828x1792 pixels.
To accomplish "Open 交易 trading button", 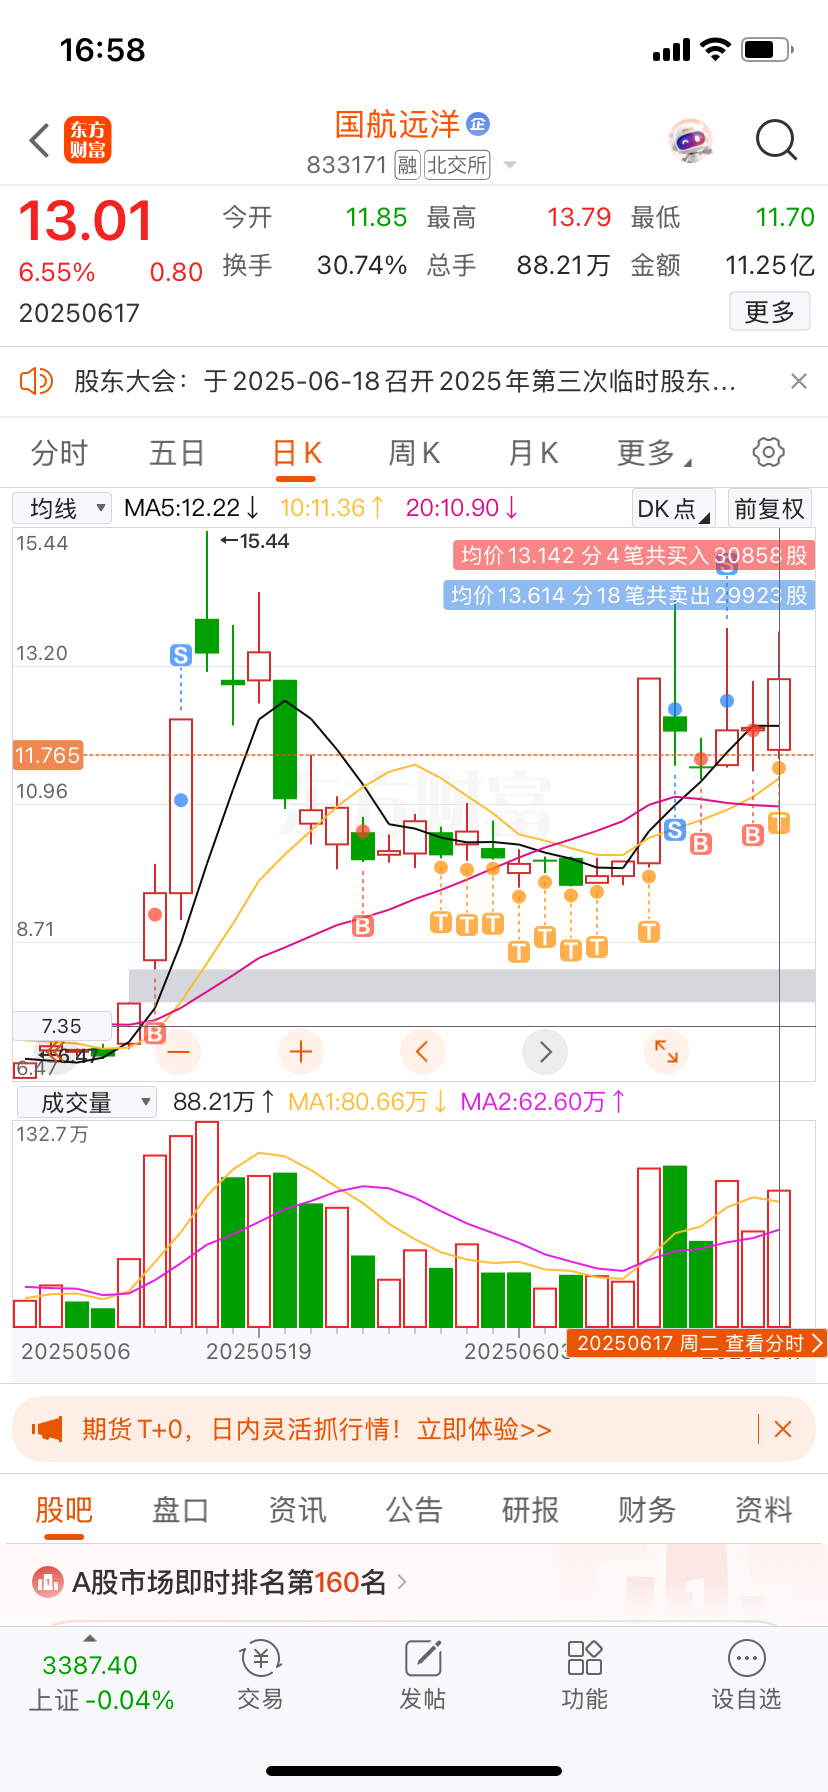I will (260, 1677).
